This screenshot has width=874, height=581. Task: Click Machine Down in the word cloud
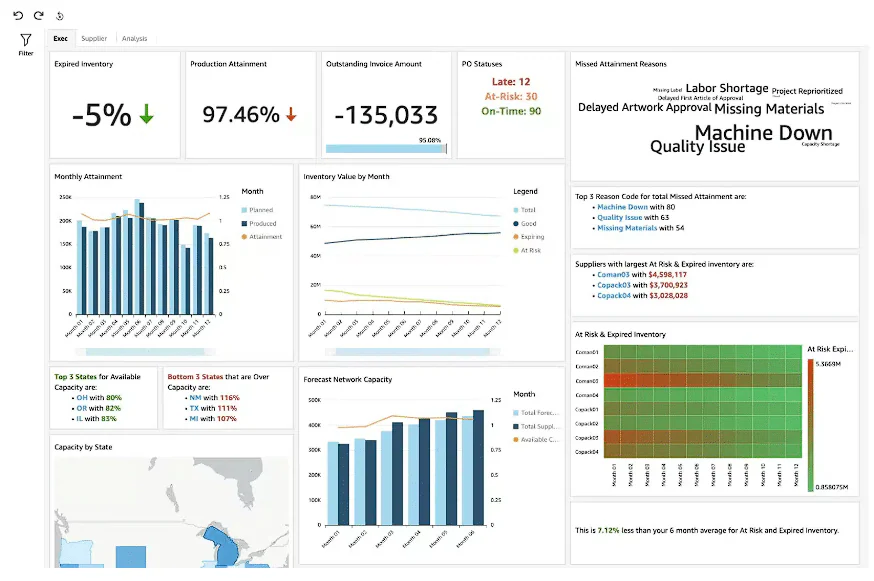click(x=763, y=133)
